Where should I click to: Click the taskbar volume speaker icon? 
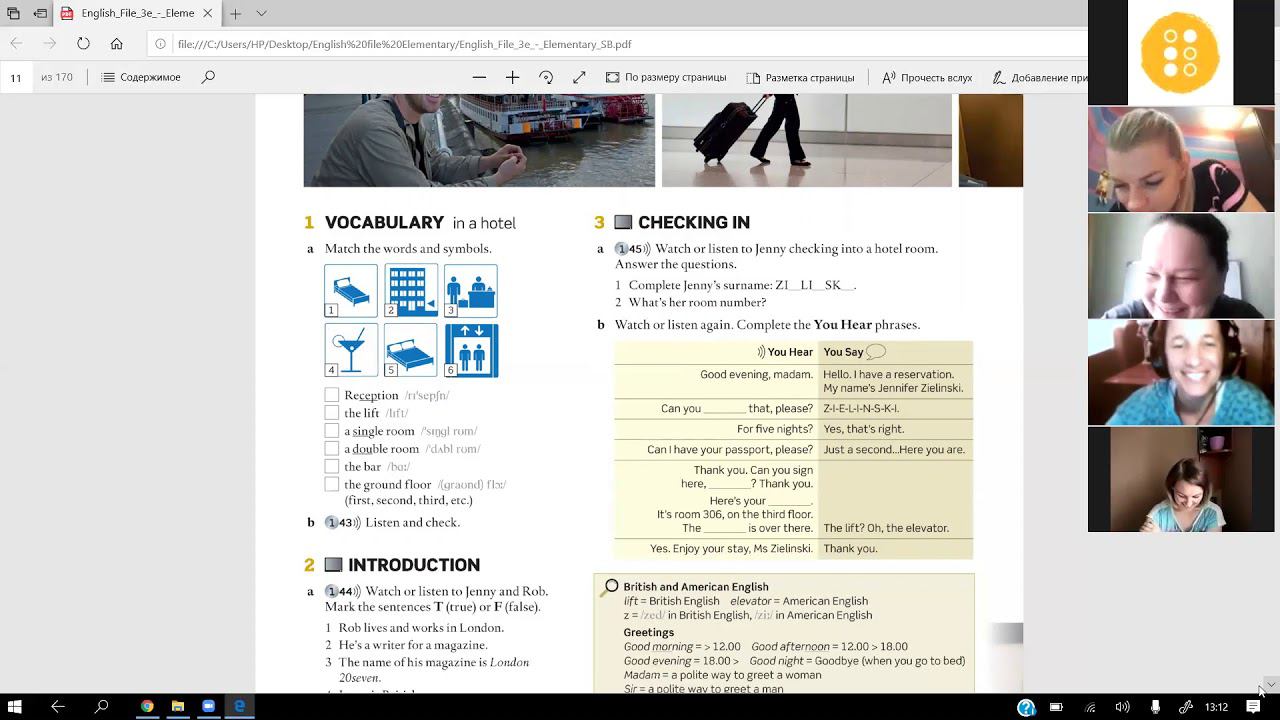pos(1122,707)
